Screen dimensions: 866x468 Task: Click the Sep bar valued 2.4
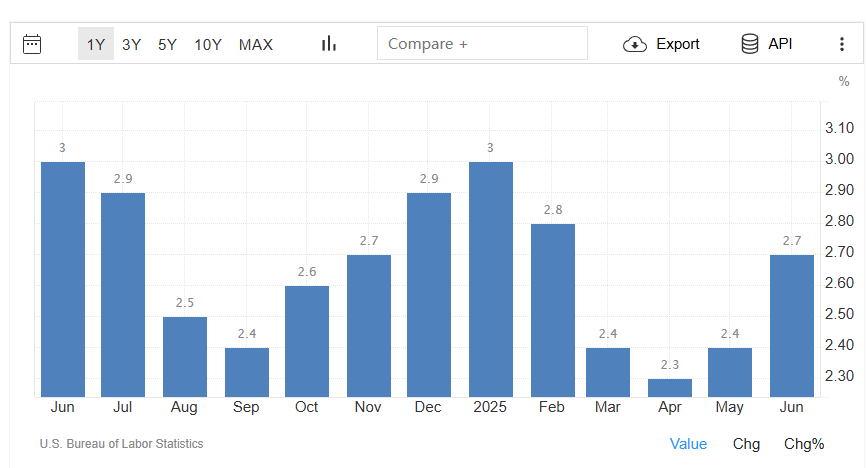click(x=247, y=372)
